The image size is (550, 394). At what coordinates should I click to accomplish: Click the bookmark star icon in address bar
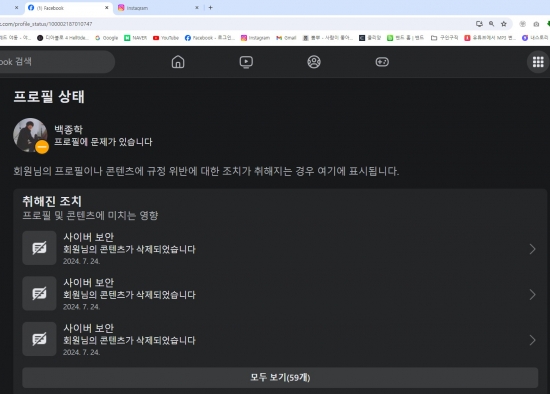(504, 24)
